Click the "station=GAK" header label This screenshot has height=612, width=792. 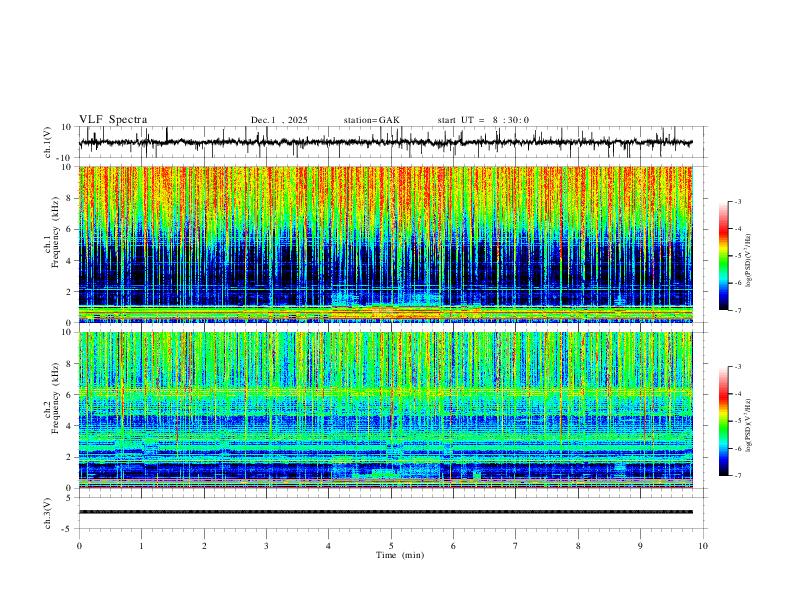pos(371,120)
